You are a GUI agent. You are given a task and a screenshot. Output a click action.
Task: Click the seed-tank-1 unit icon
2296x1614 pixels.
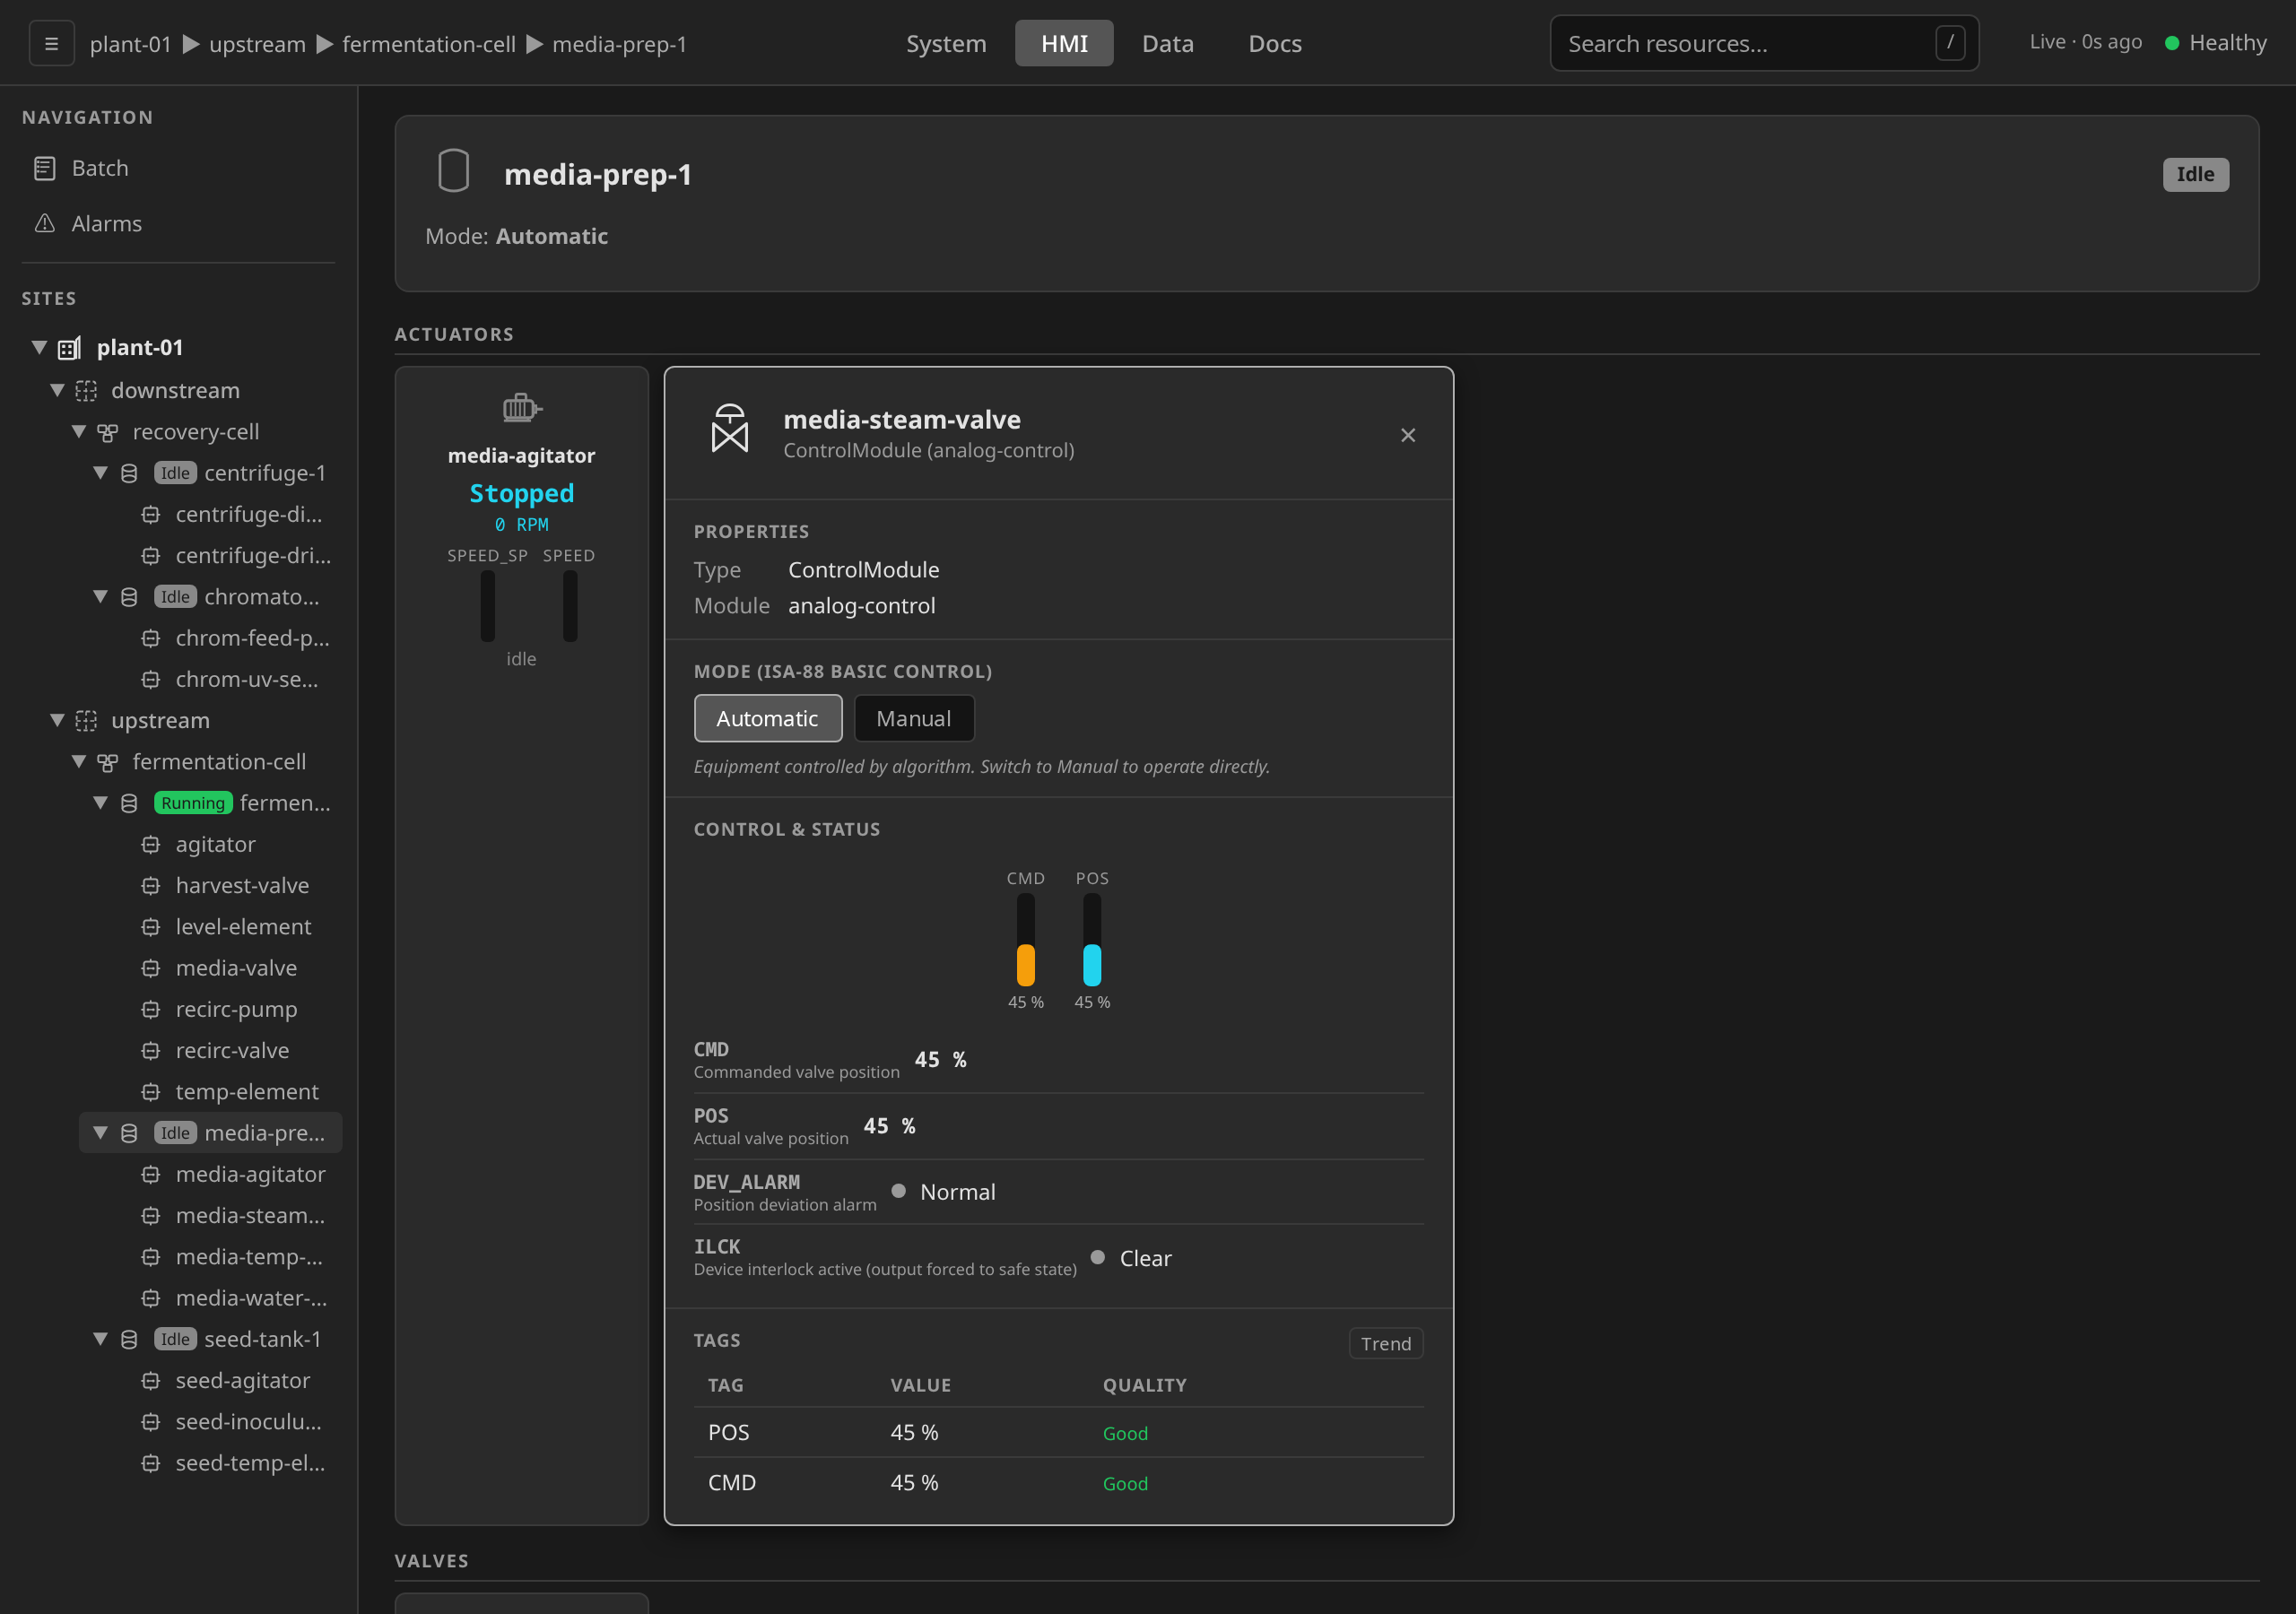point(129,1339)
